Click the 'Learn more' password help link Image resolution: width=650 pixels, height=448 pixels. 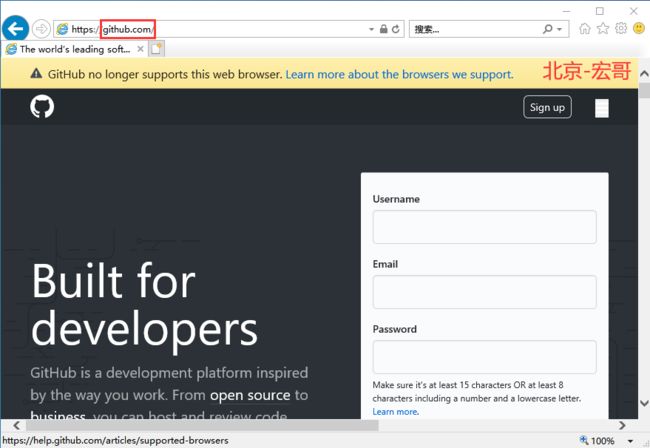point(395,412)
